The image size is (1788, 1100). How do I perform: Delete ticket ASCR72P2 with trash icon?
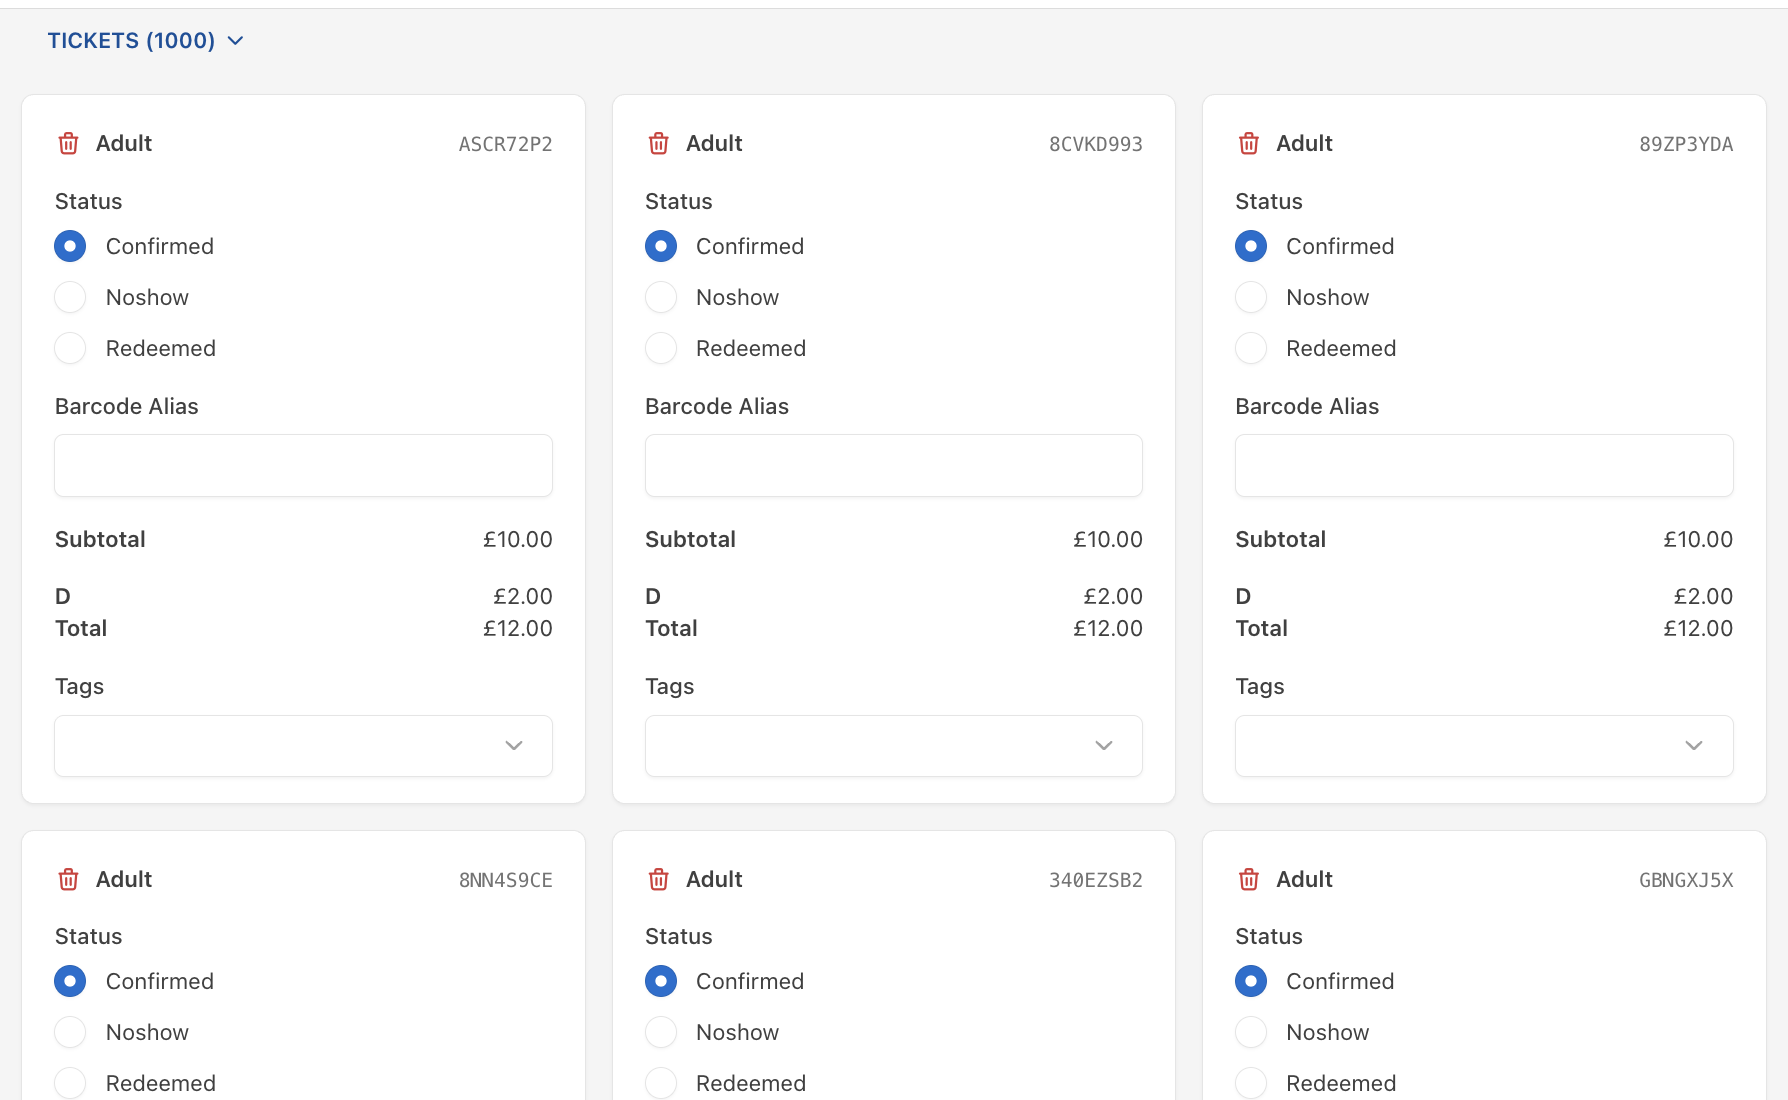coord(69,143)
